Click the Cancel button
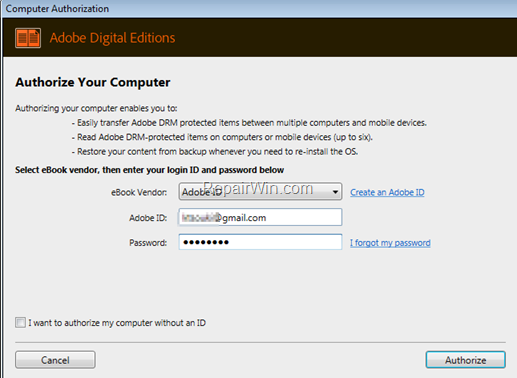The image size is (517, 378). pos(55,360)
